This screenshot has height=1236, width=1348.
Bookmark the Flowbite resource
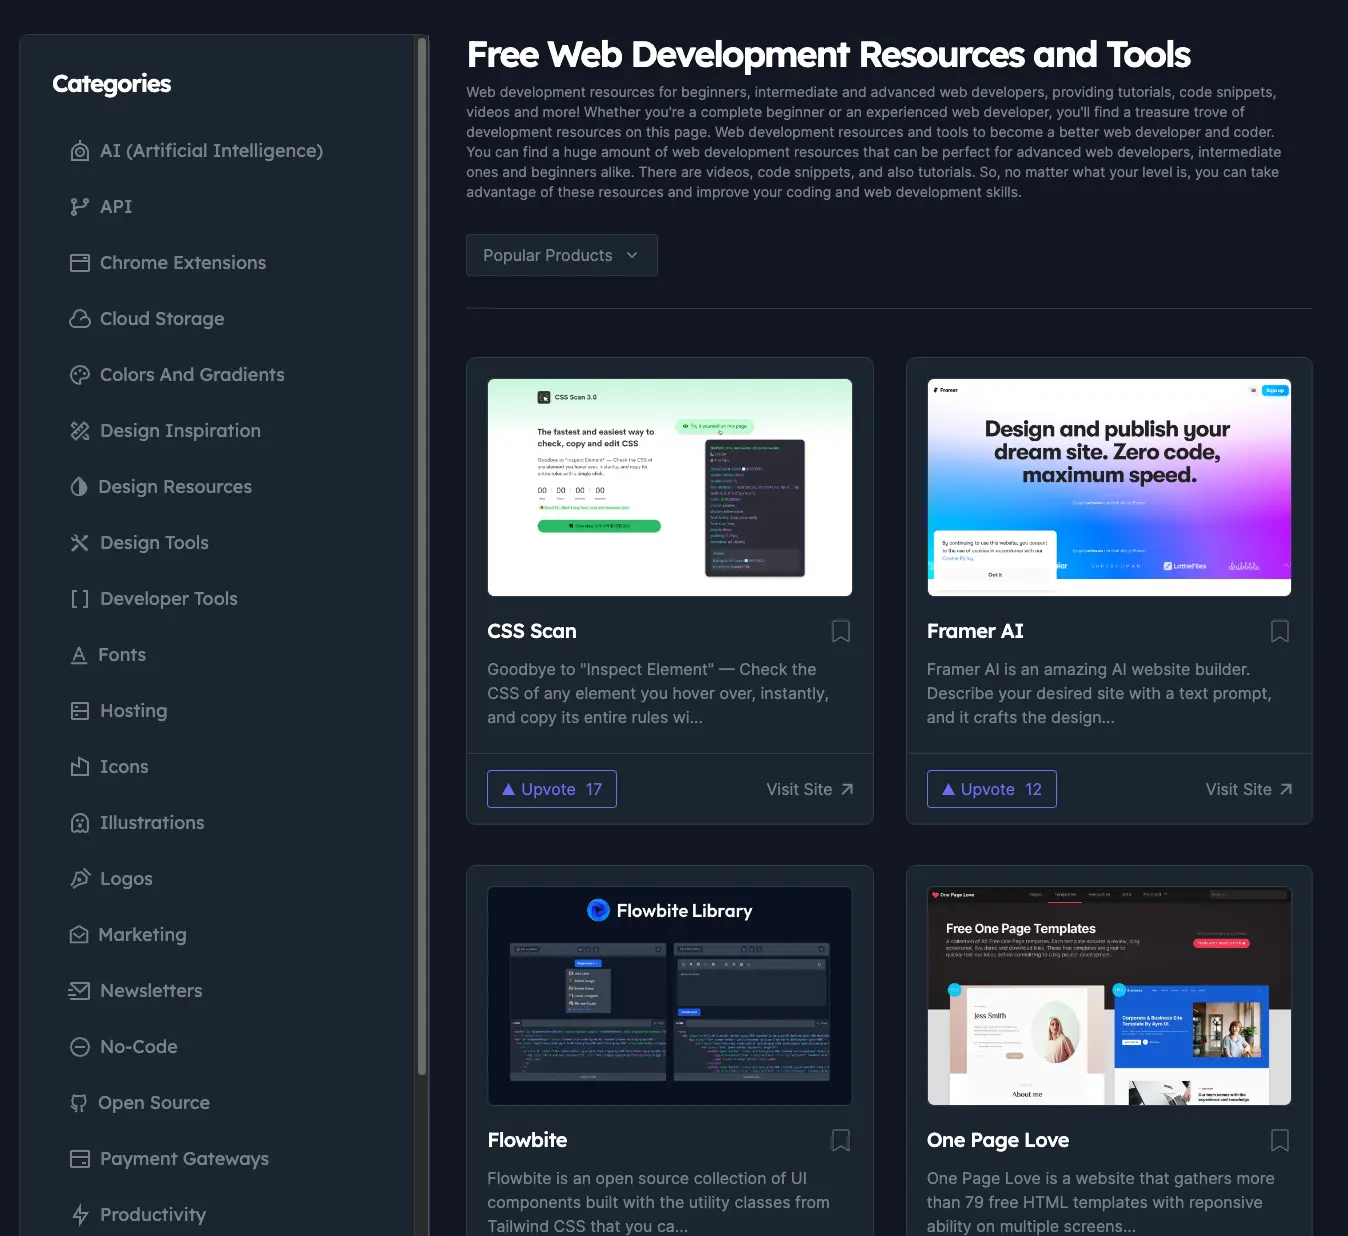pyautogui.click(x=841, y=1140)
